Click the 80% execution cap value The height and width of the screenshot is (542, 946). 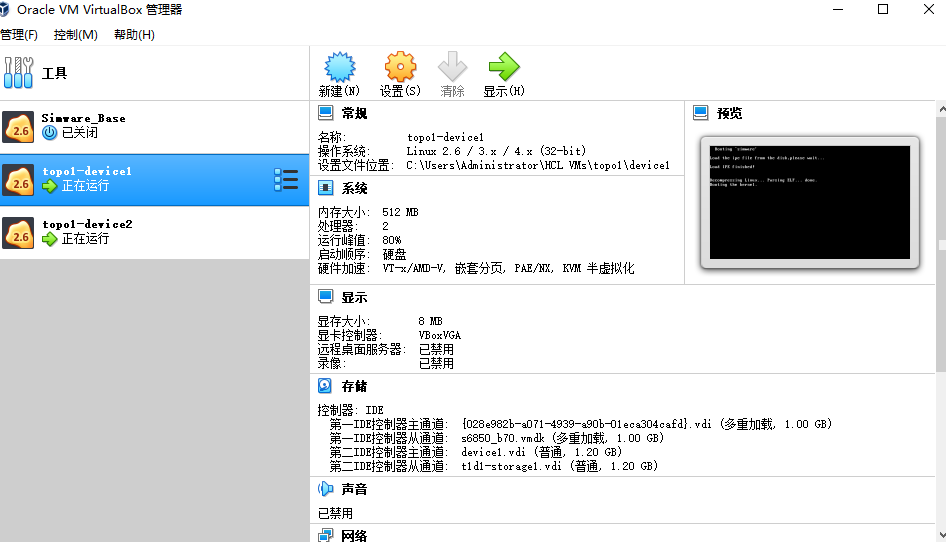pyautogui.click(x=392, y=240)
